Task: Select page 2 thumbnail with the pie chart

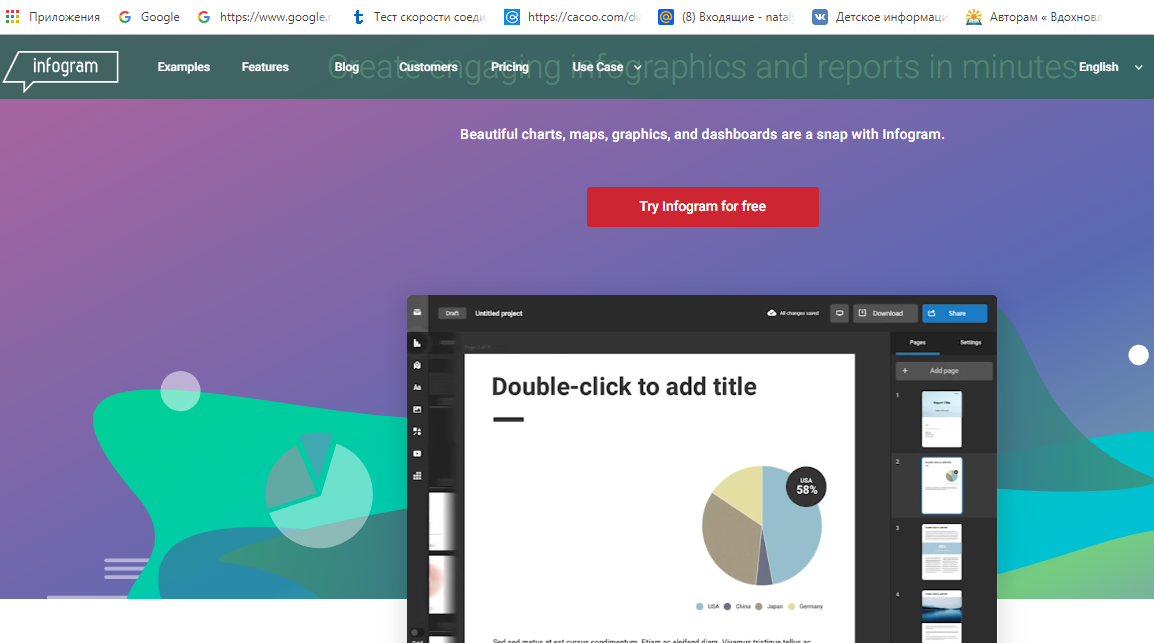Action: pyautogui.click(x=942, y=486)
